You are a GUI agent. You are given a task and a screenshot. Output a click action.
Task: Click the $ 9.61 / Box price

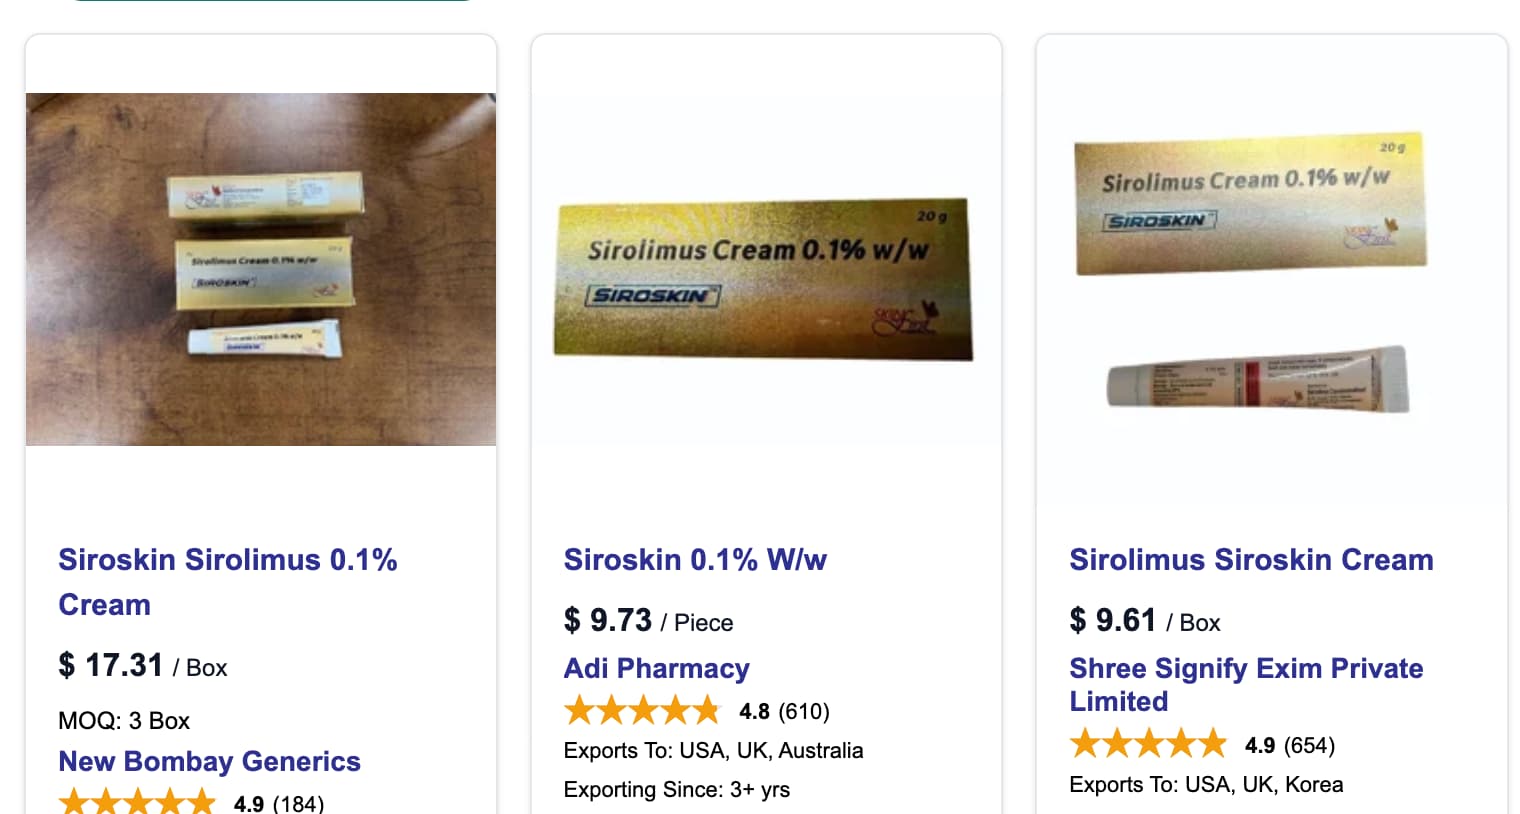click(x=1144, y=621)
